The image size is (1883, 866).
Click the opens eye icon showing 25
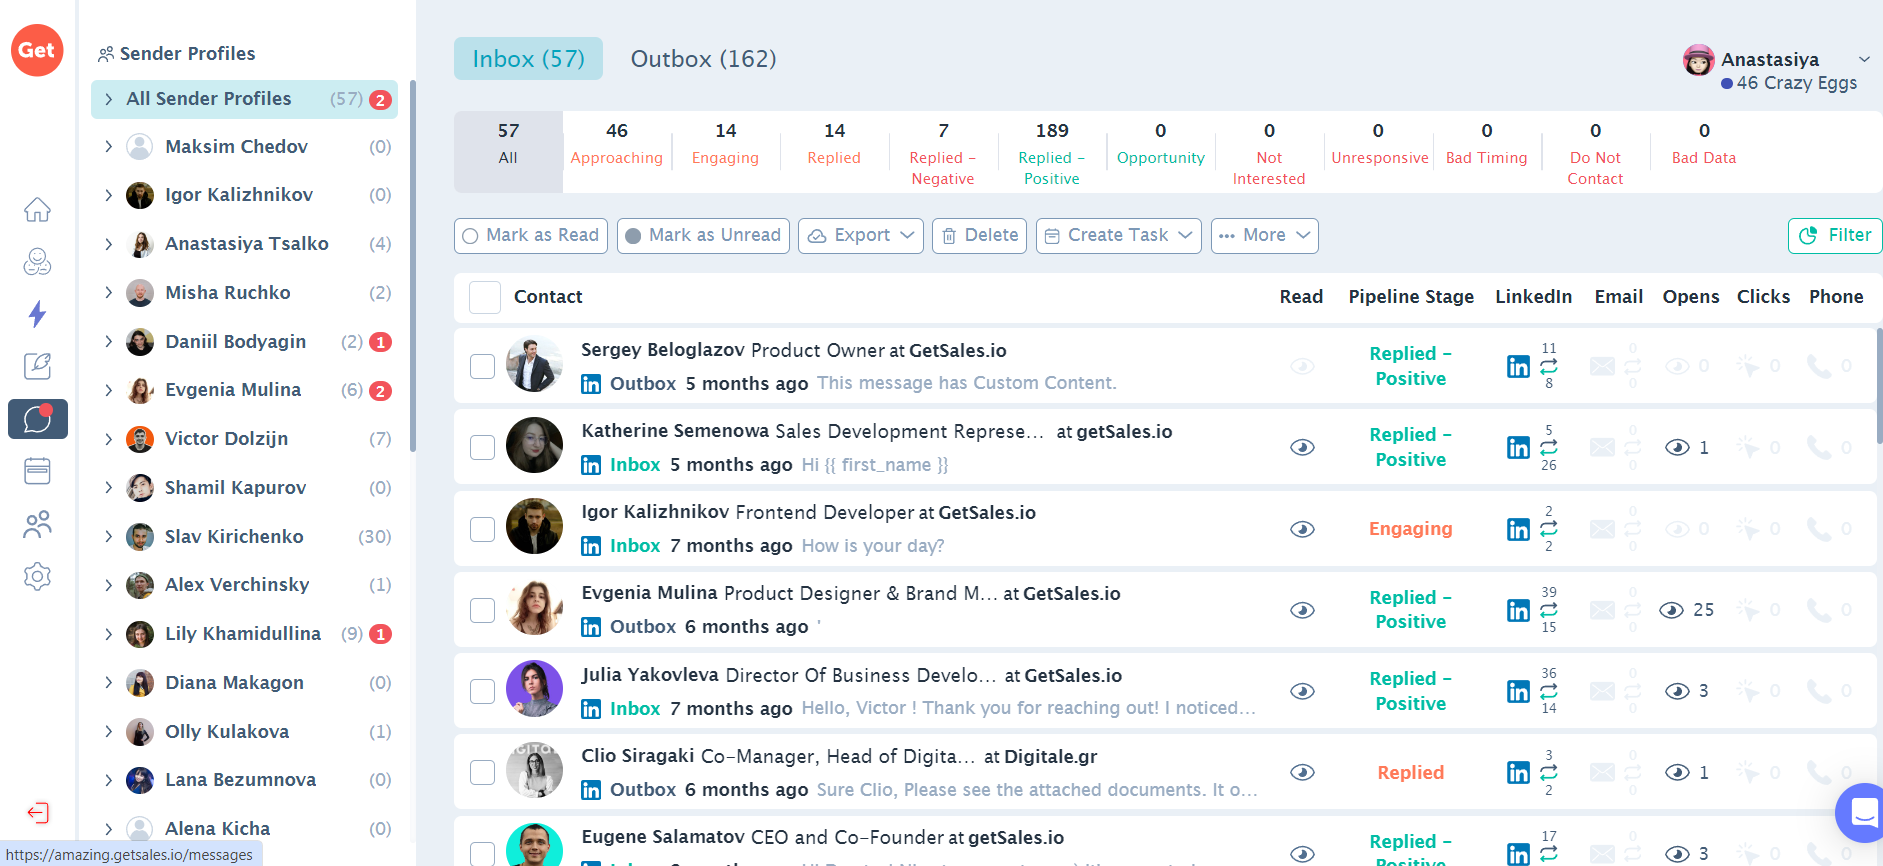[x=1671, y=610]
